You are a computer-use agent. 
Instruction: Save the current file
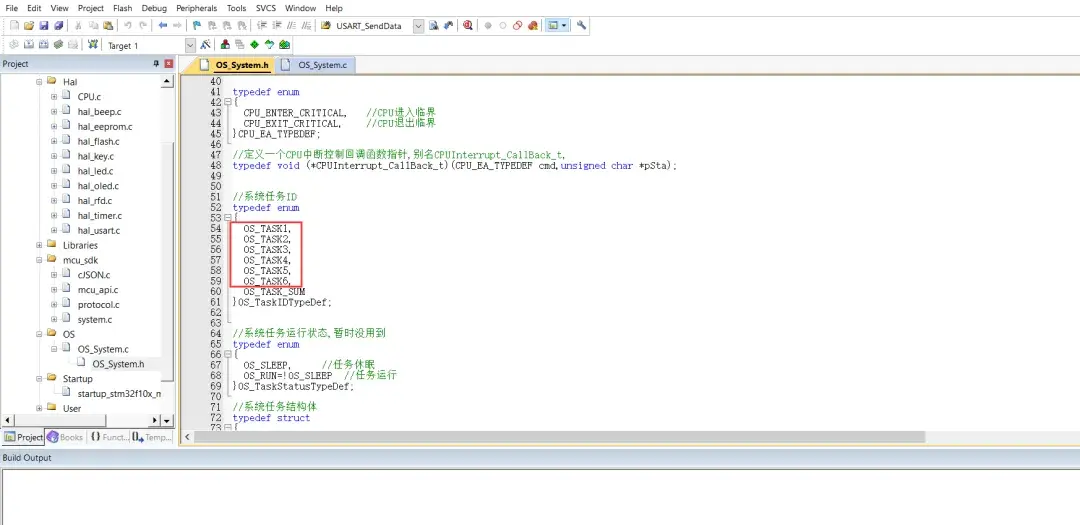pyautogui.click(x=44, y=25)
